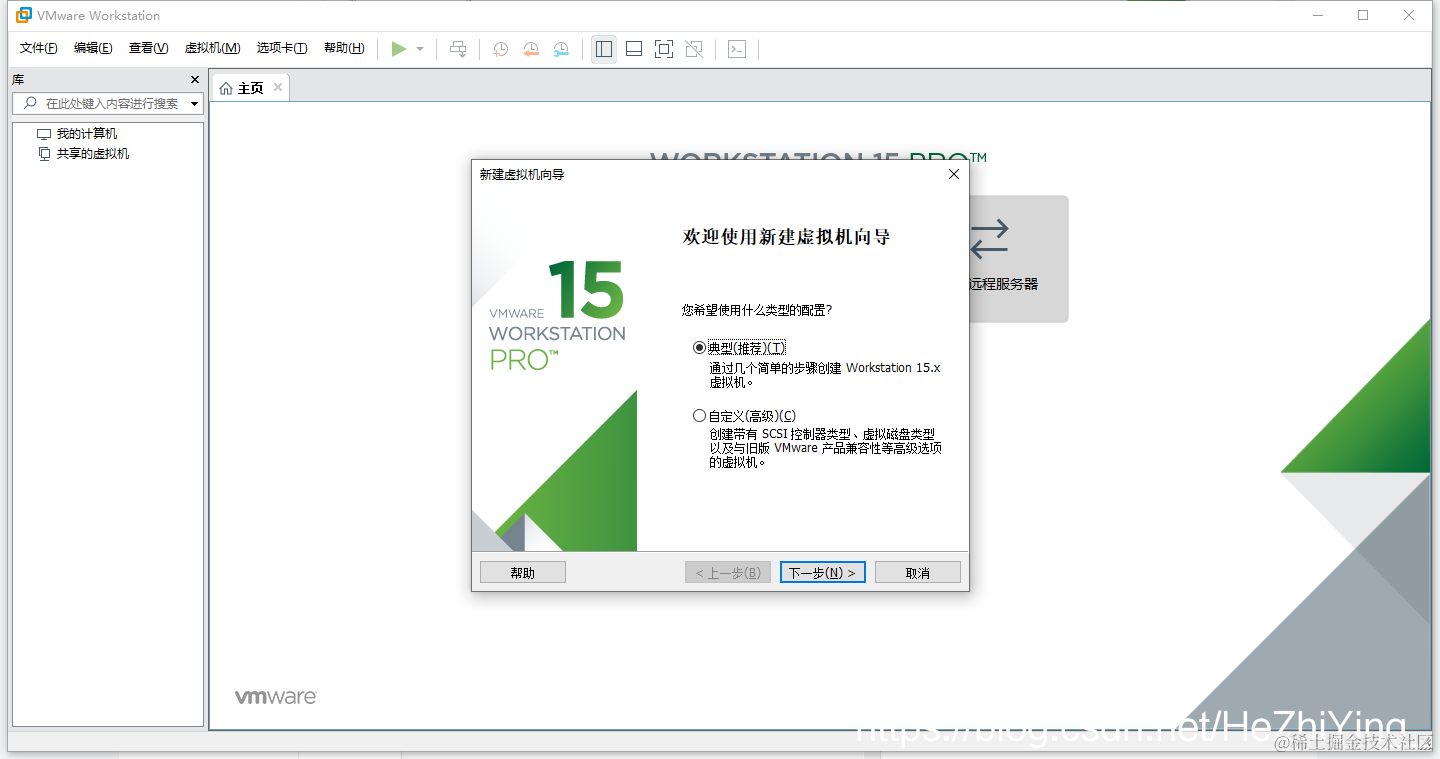Click the vmware logo at bottom left
1440x759 pixels.
276,696
